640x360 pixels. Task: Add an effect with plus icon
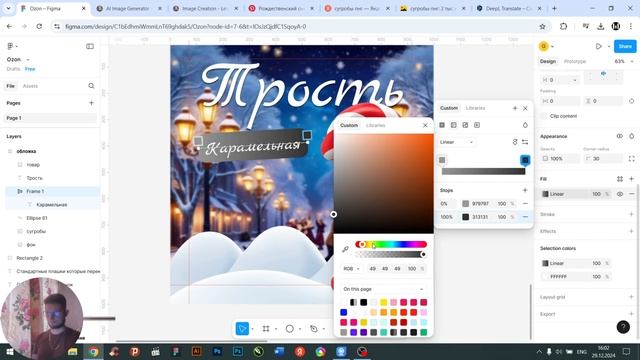point(631,231)
